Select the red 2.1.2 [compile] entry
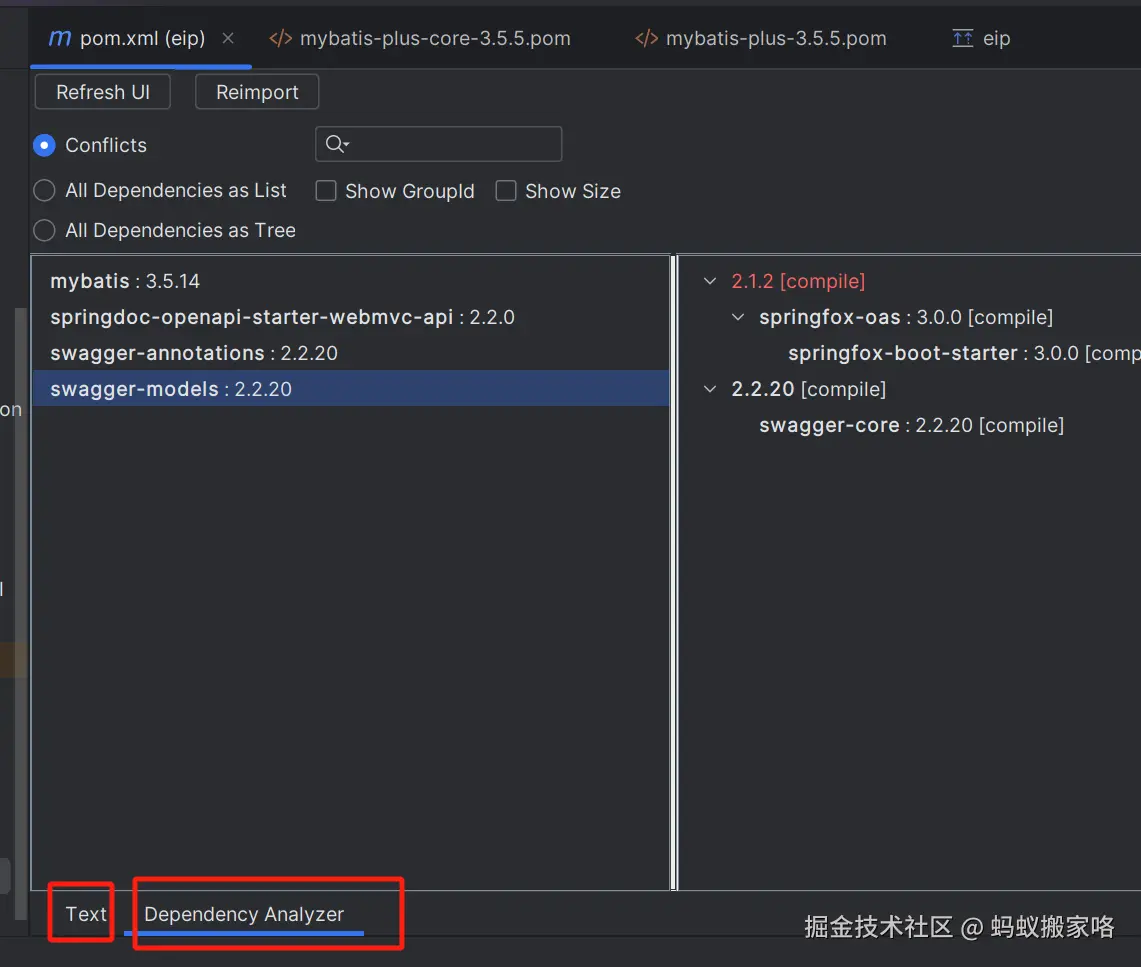The image size is (1141, 967). [798, 281]
